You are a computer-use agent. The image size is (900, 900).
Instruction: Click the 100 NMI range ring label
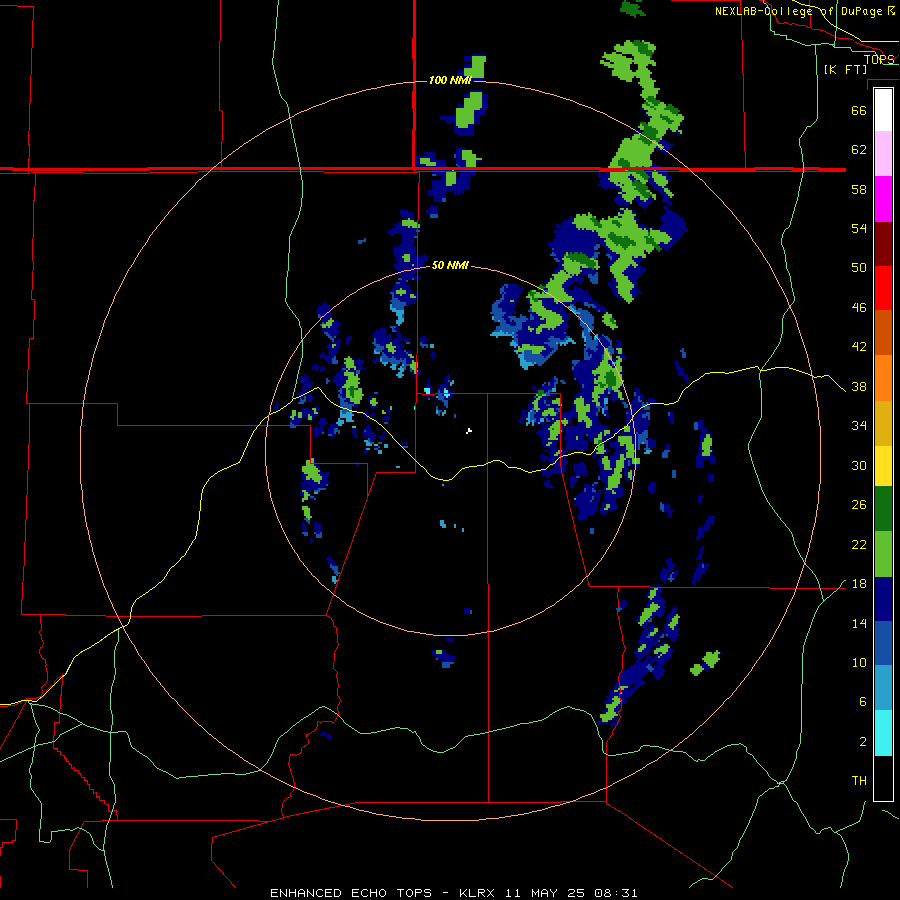click(450, 80)
